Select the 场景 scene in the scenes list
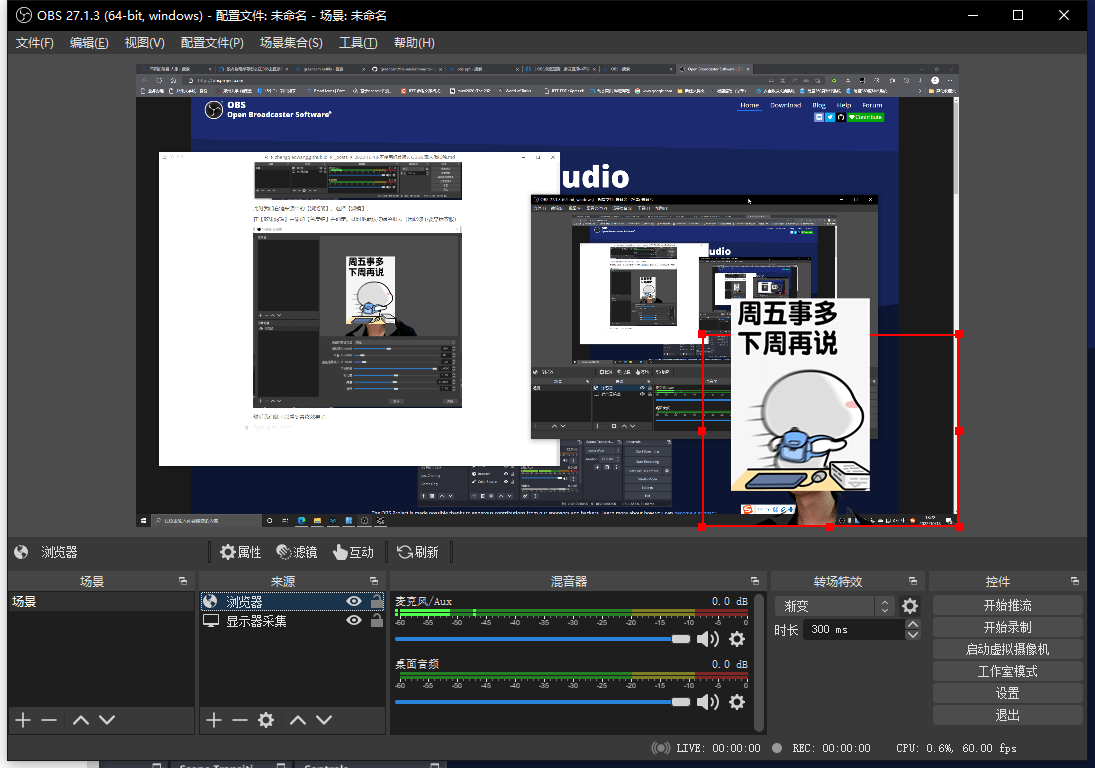This screenshot has width=1095, height=768. click(101, 601)
